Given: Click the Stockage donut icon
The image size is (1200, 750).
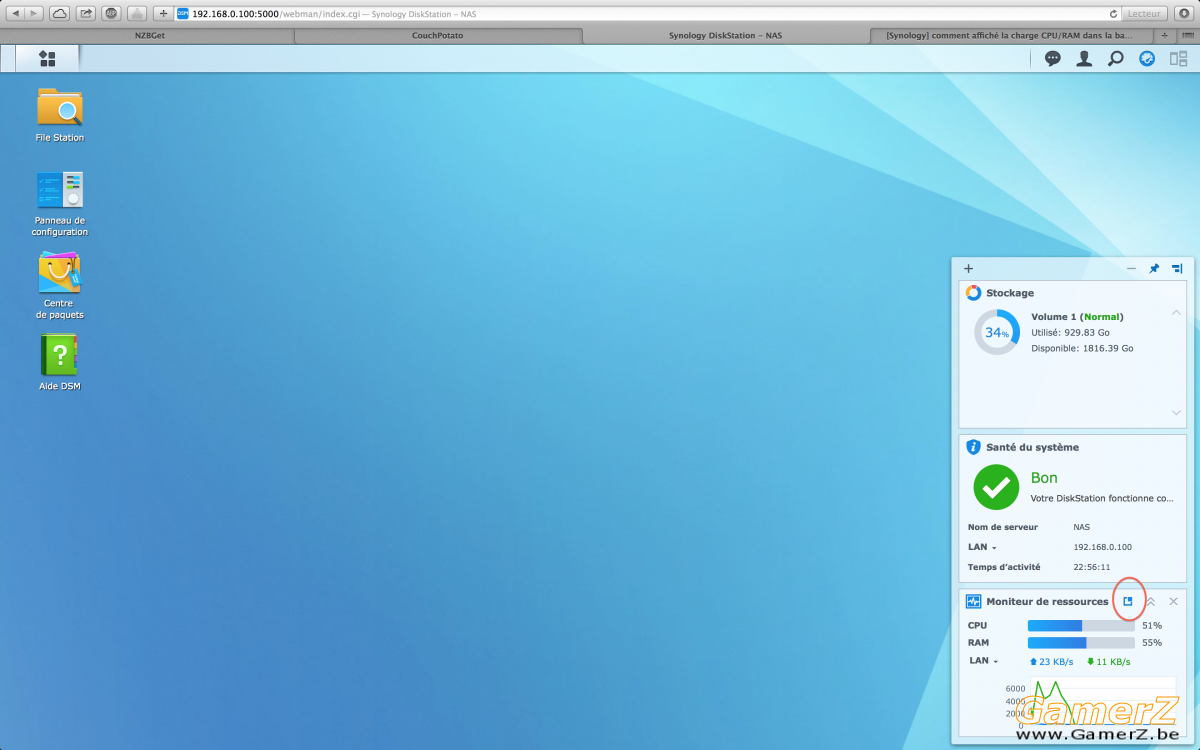Looking at the screenshot, I should coord(973,293).
